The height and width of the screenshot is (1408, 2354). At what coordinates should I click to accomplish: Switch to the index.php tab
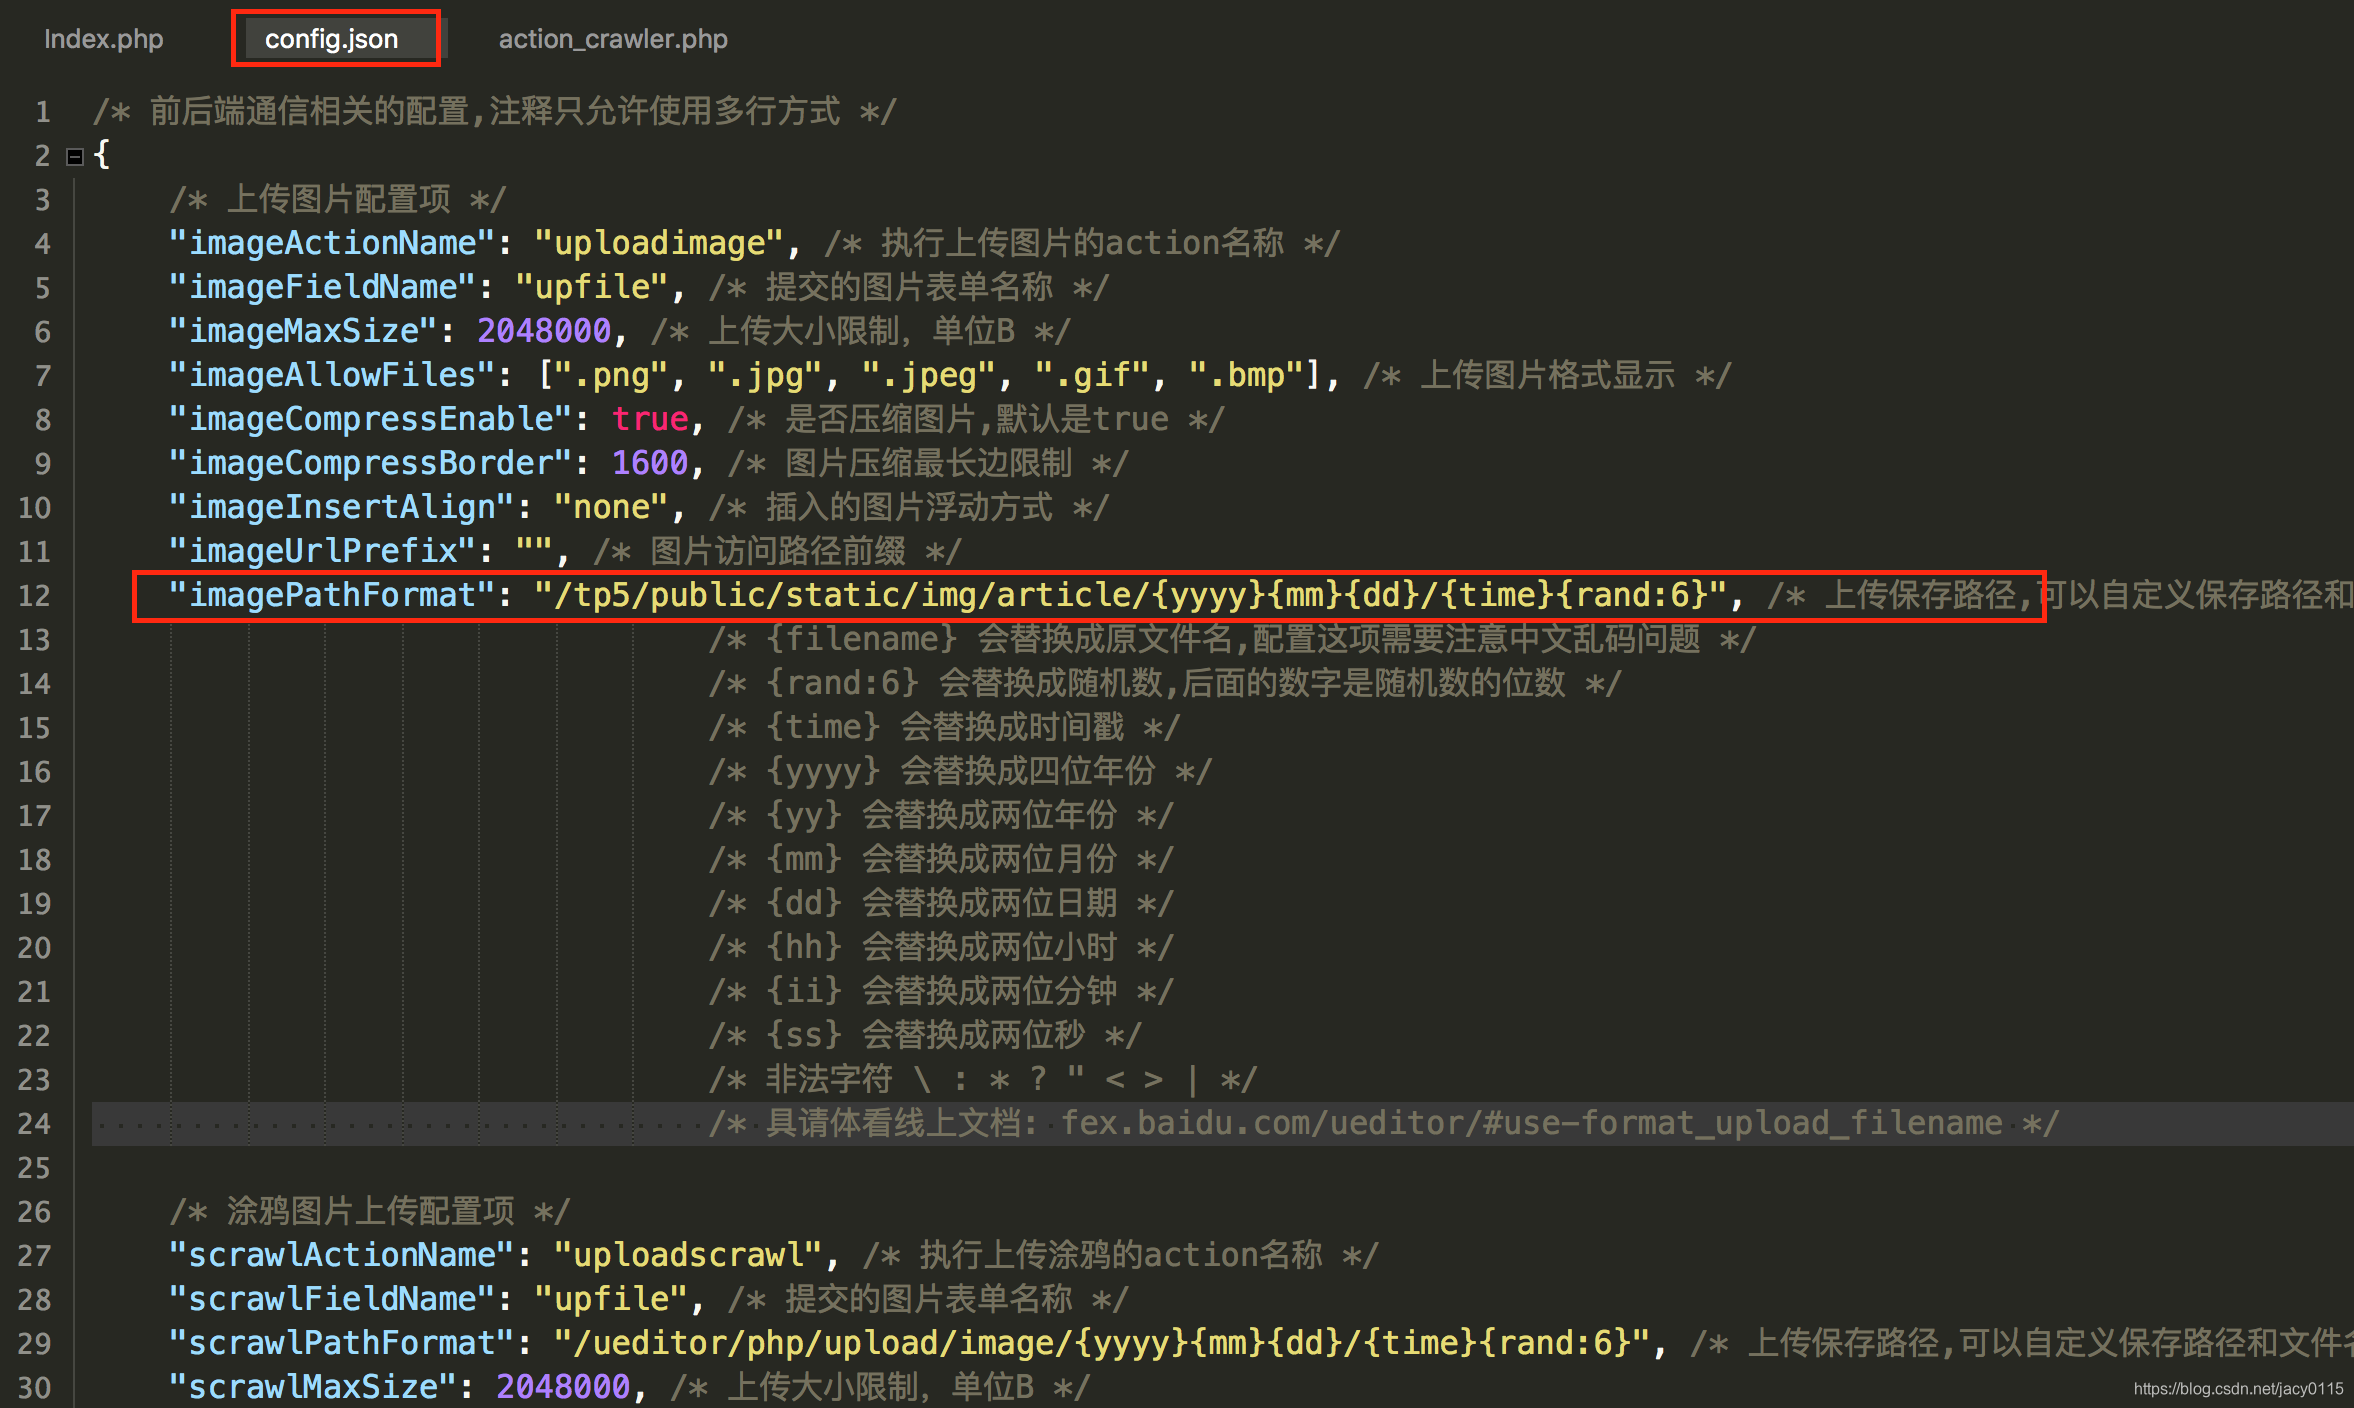pyautogui.click(x=103, y=39)
